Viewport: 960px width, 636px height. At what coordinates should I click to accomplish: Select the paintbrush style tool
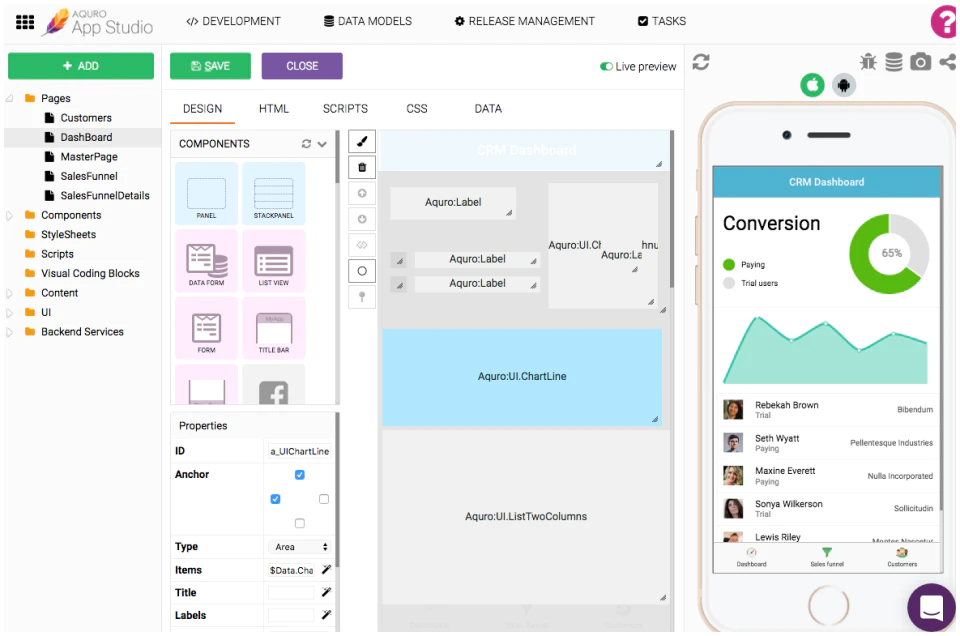[x=362, y=142]
